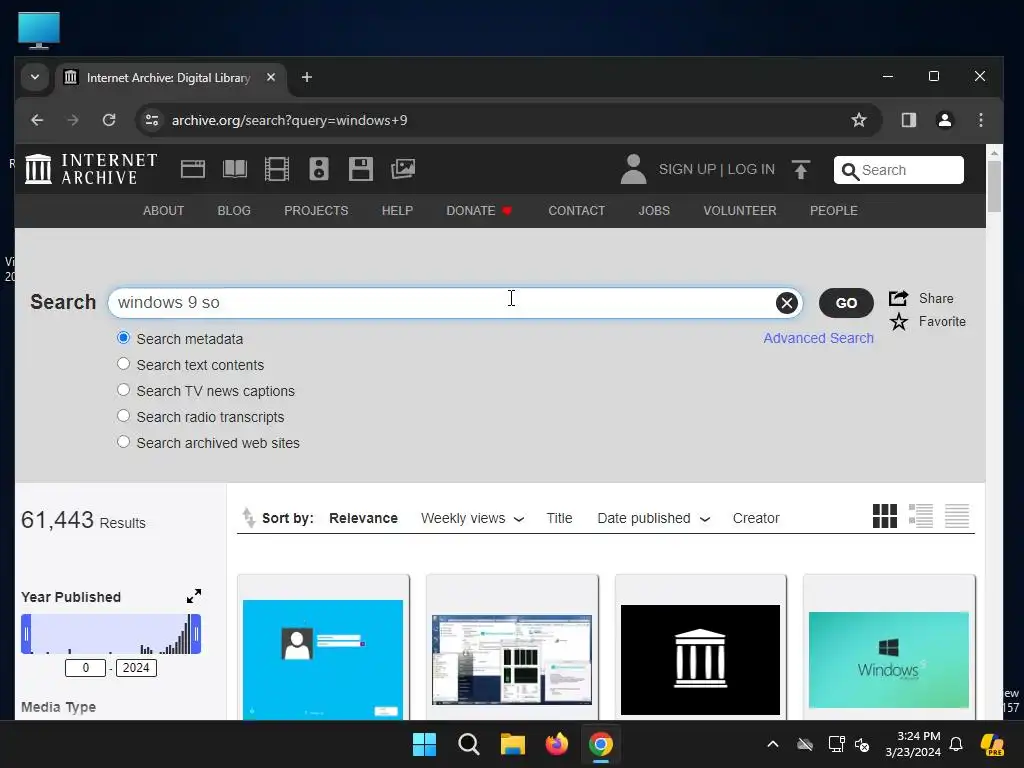Image resolution: width=1024 pixels, height=768 pixels.
Task: Clear the search query with X
Action: tap(786, 303)
